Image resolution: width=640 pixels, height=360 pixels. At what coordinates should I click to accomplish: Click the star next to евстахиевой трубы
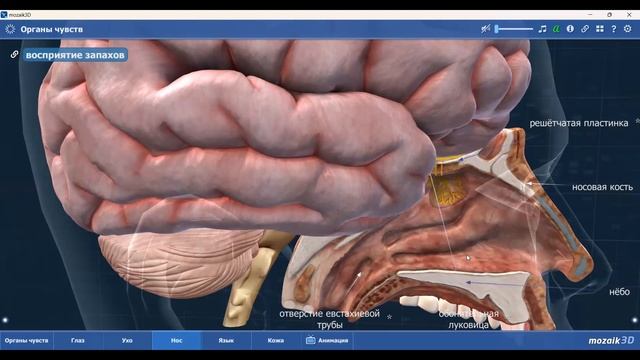389,317
